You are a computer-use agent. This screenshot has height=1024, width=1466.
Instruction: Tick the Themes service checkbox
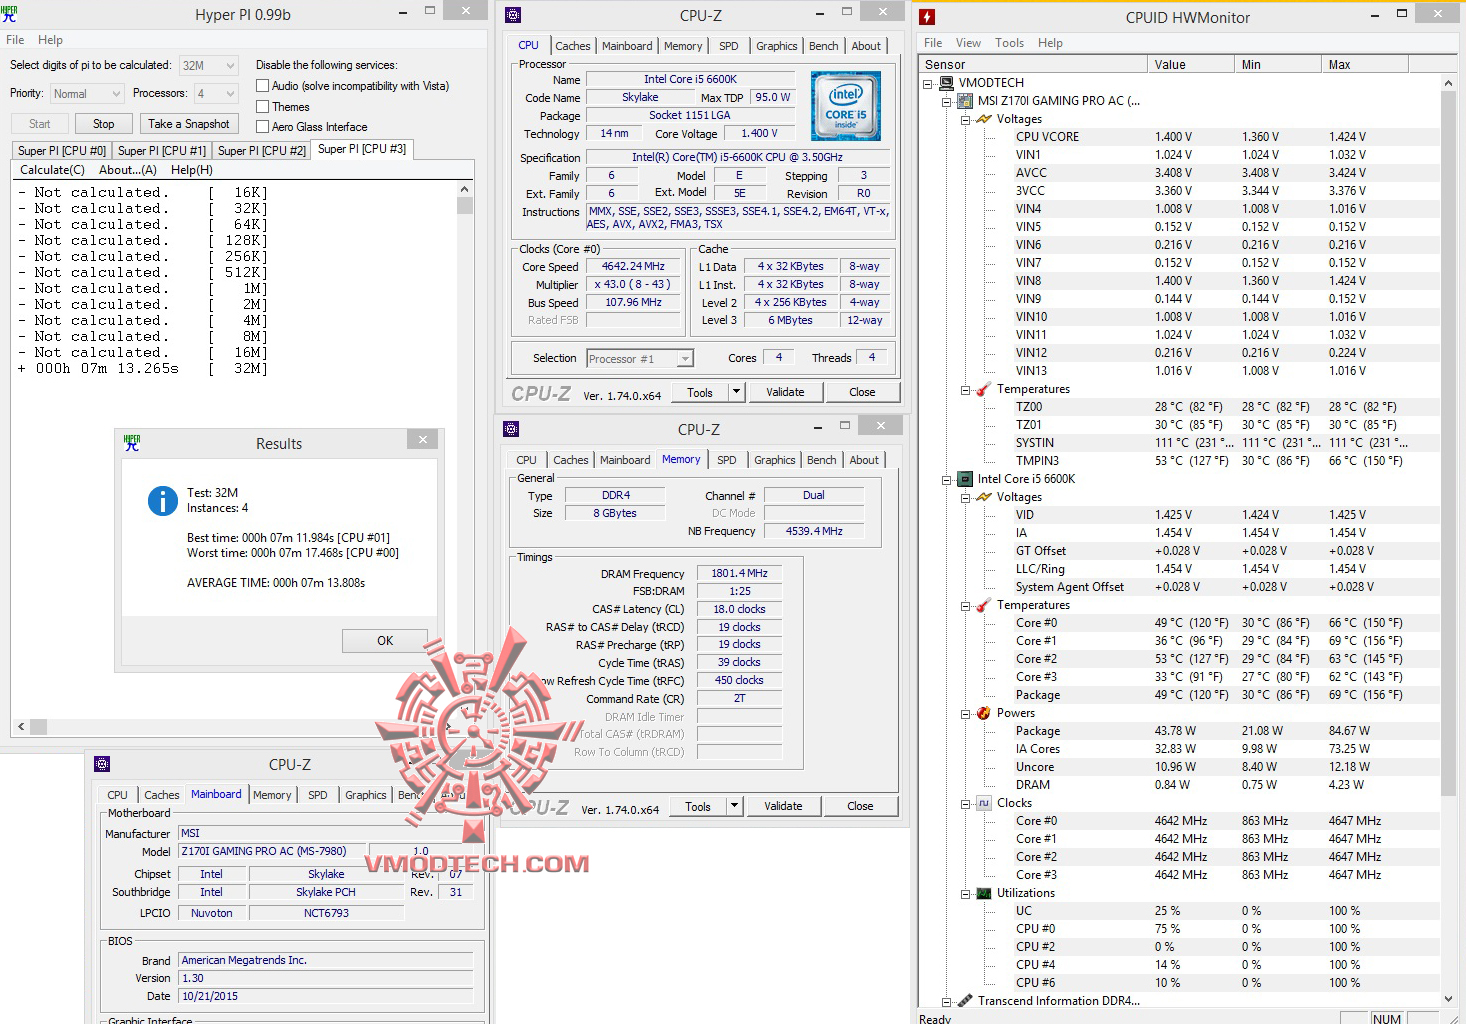coord(263,107)
